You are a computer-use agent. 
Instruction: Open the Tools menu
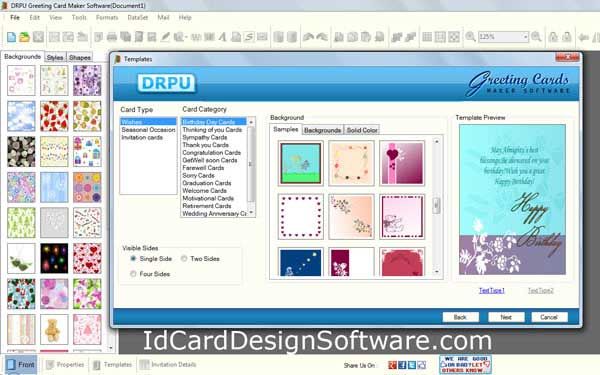click(x=79, y=18)
